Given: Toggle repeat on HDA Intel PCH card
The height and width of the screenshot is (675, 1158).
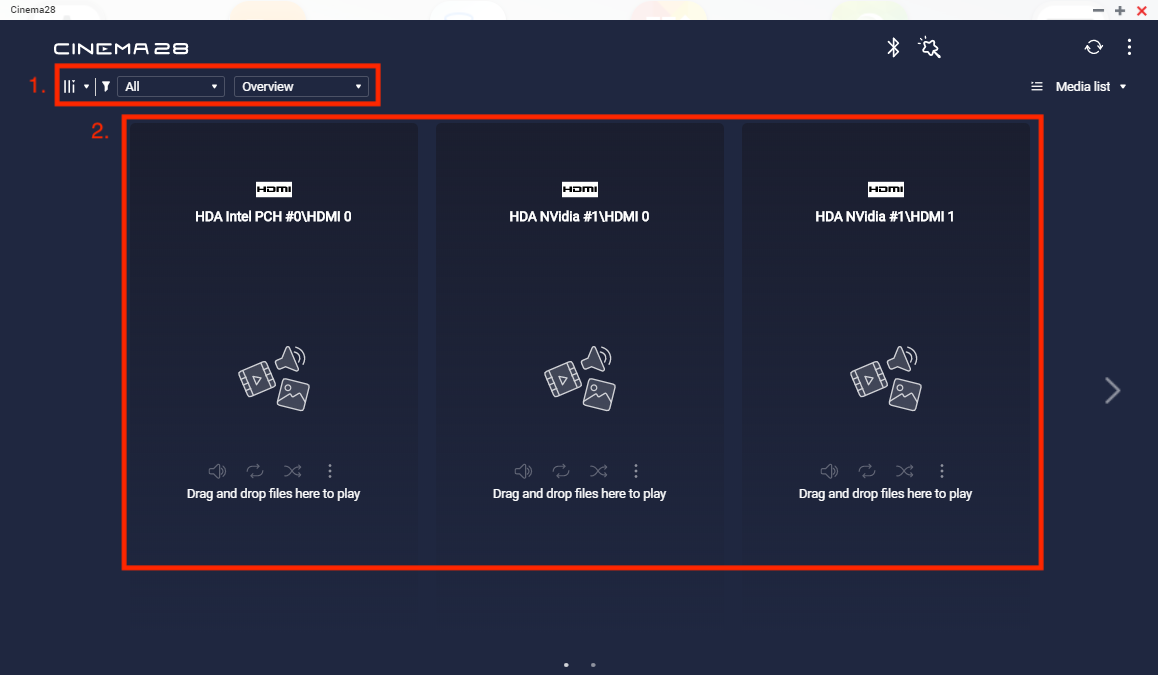Looking at the screenshot, I should point(255,471).
